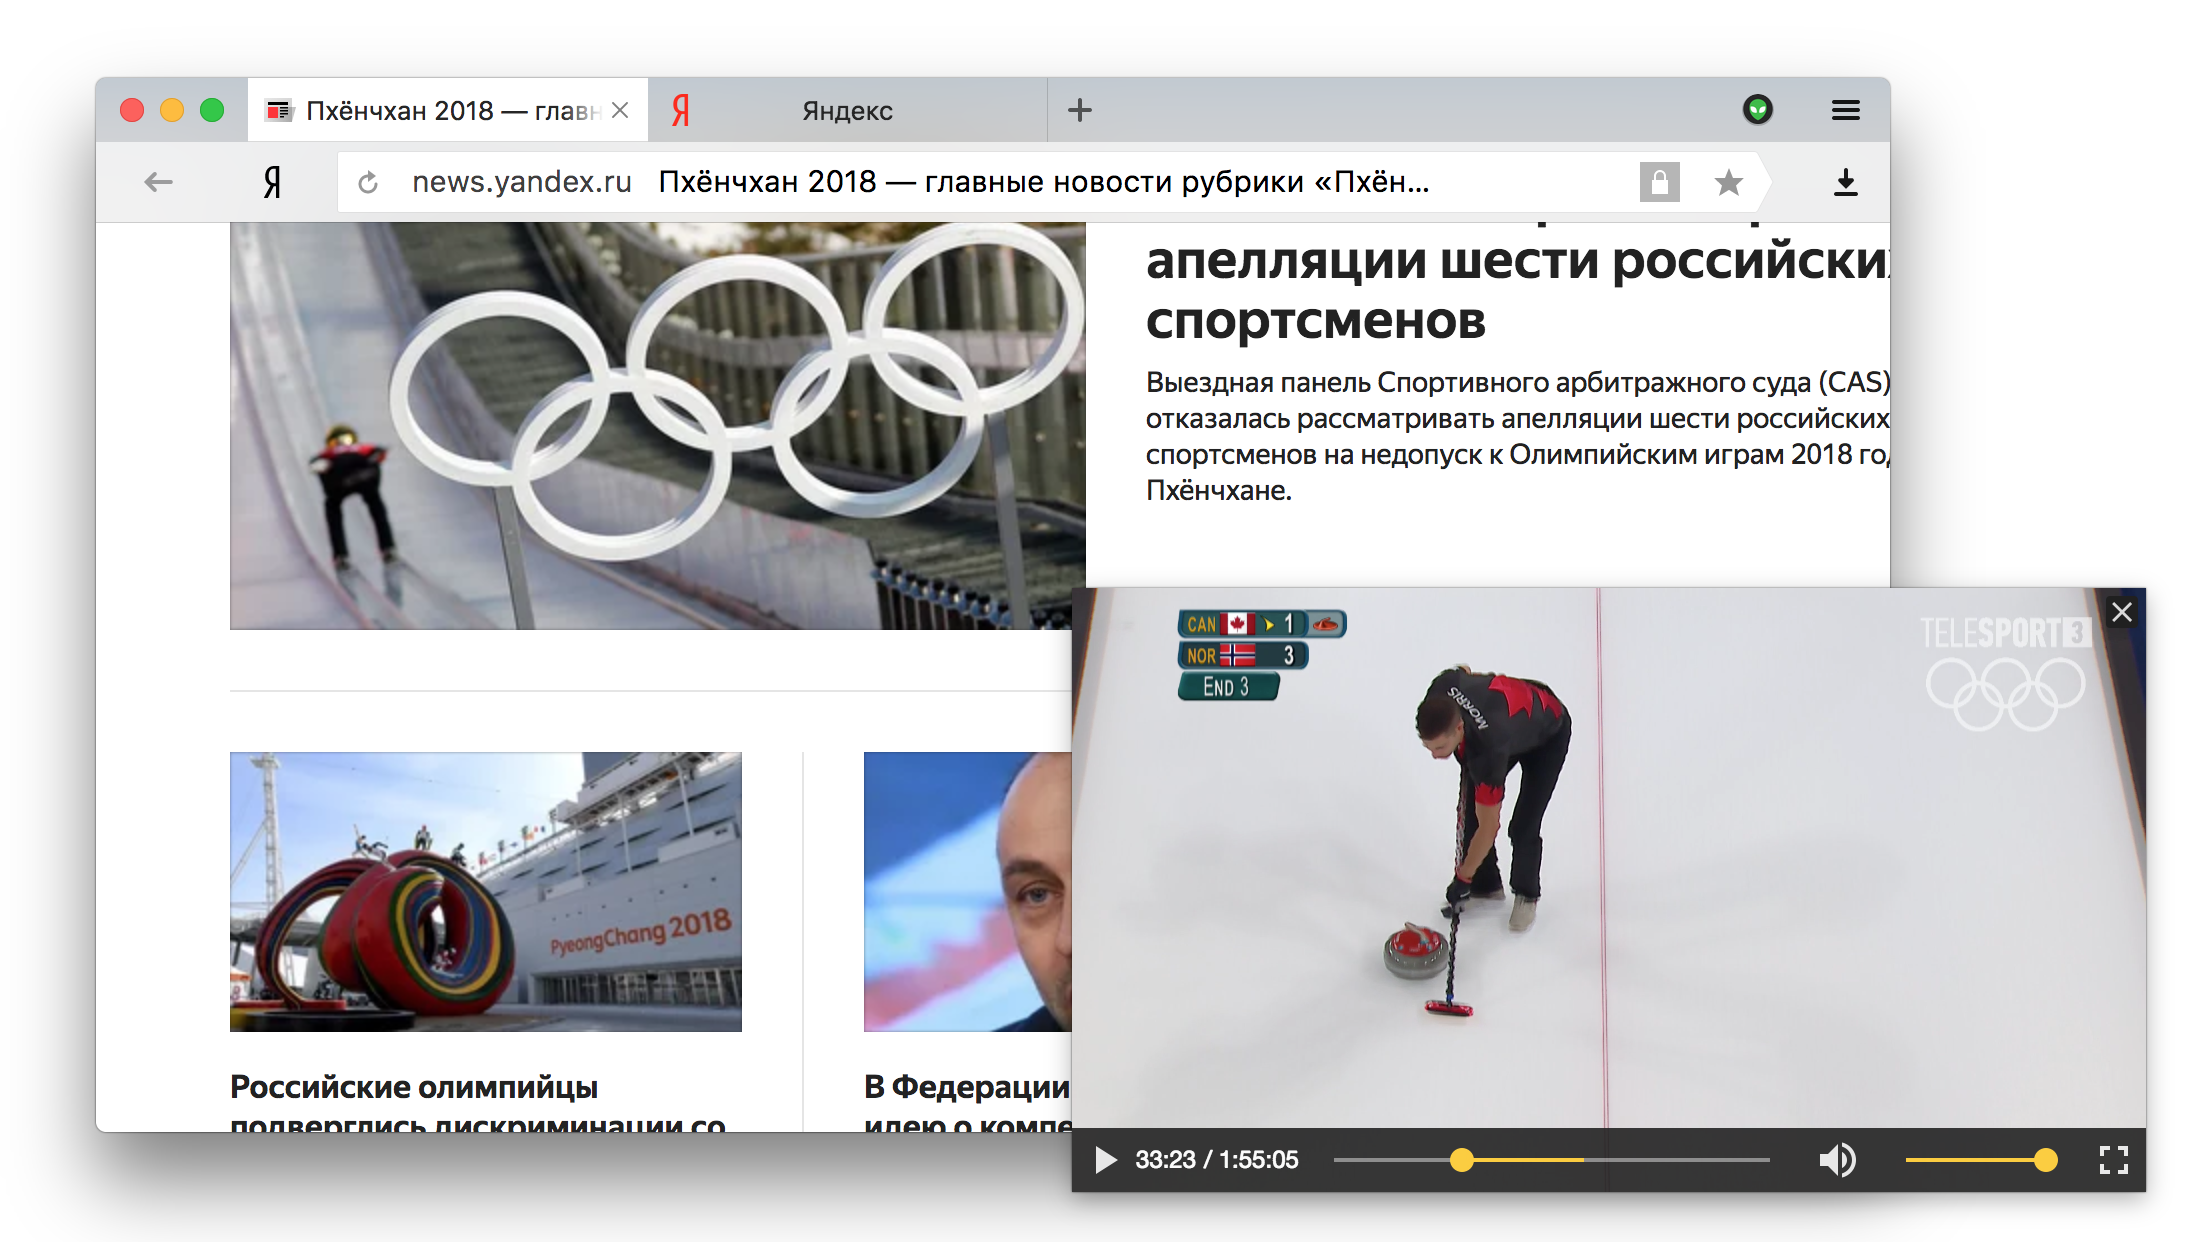Click the padlock security icon

click(1659, 182)
